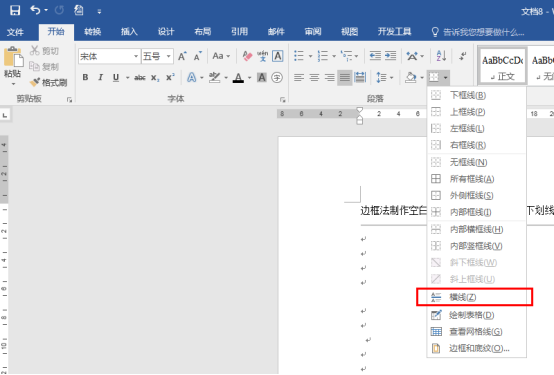554x375 pixels.
Task: Open the Undo history dropdown arrow
Action: (x=46, y=10)
